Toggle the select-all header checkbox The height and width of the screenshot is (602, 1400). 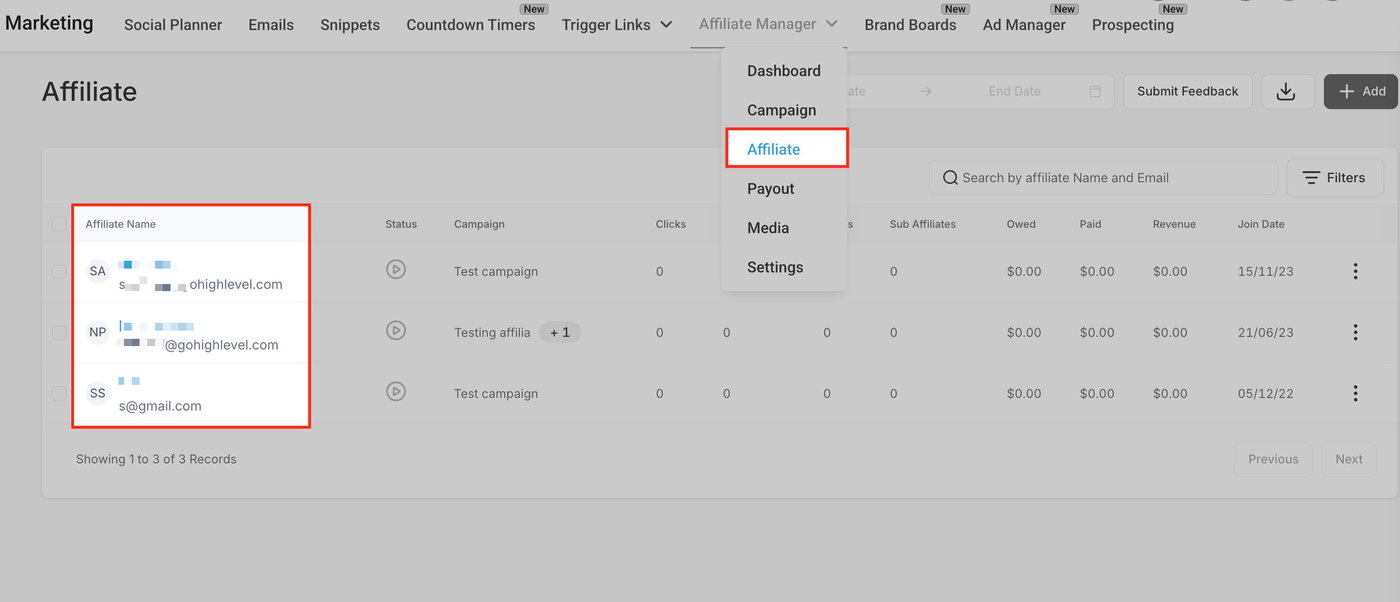59,224
